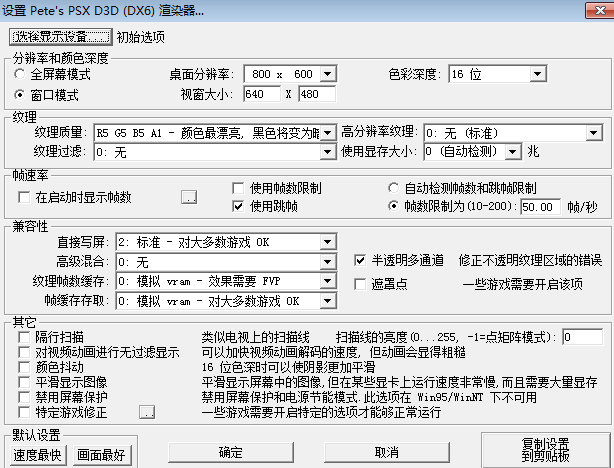Screen dimensions: 614x468
Task: Open the 帧缓存存取 dropdown
Action: click(226, 301)
